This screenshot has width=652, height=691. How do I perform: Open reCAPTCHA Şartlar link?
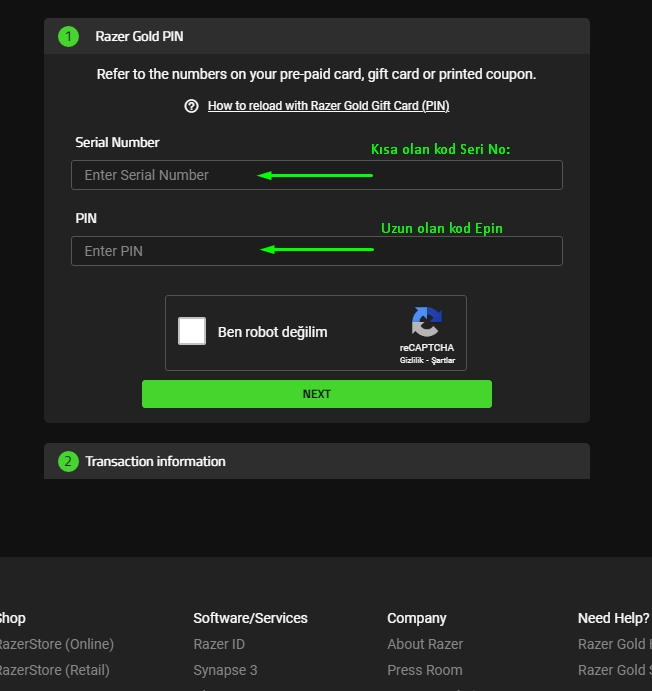(443, 360)
